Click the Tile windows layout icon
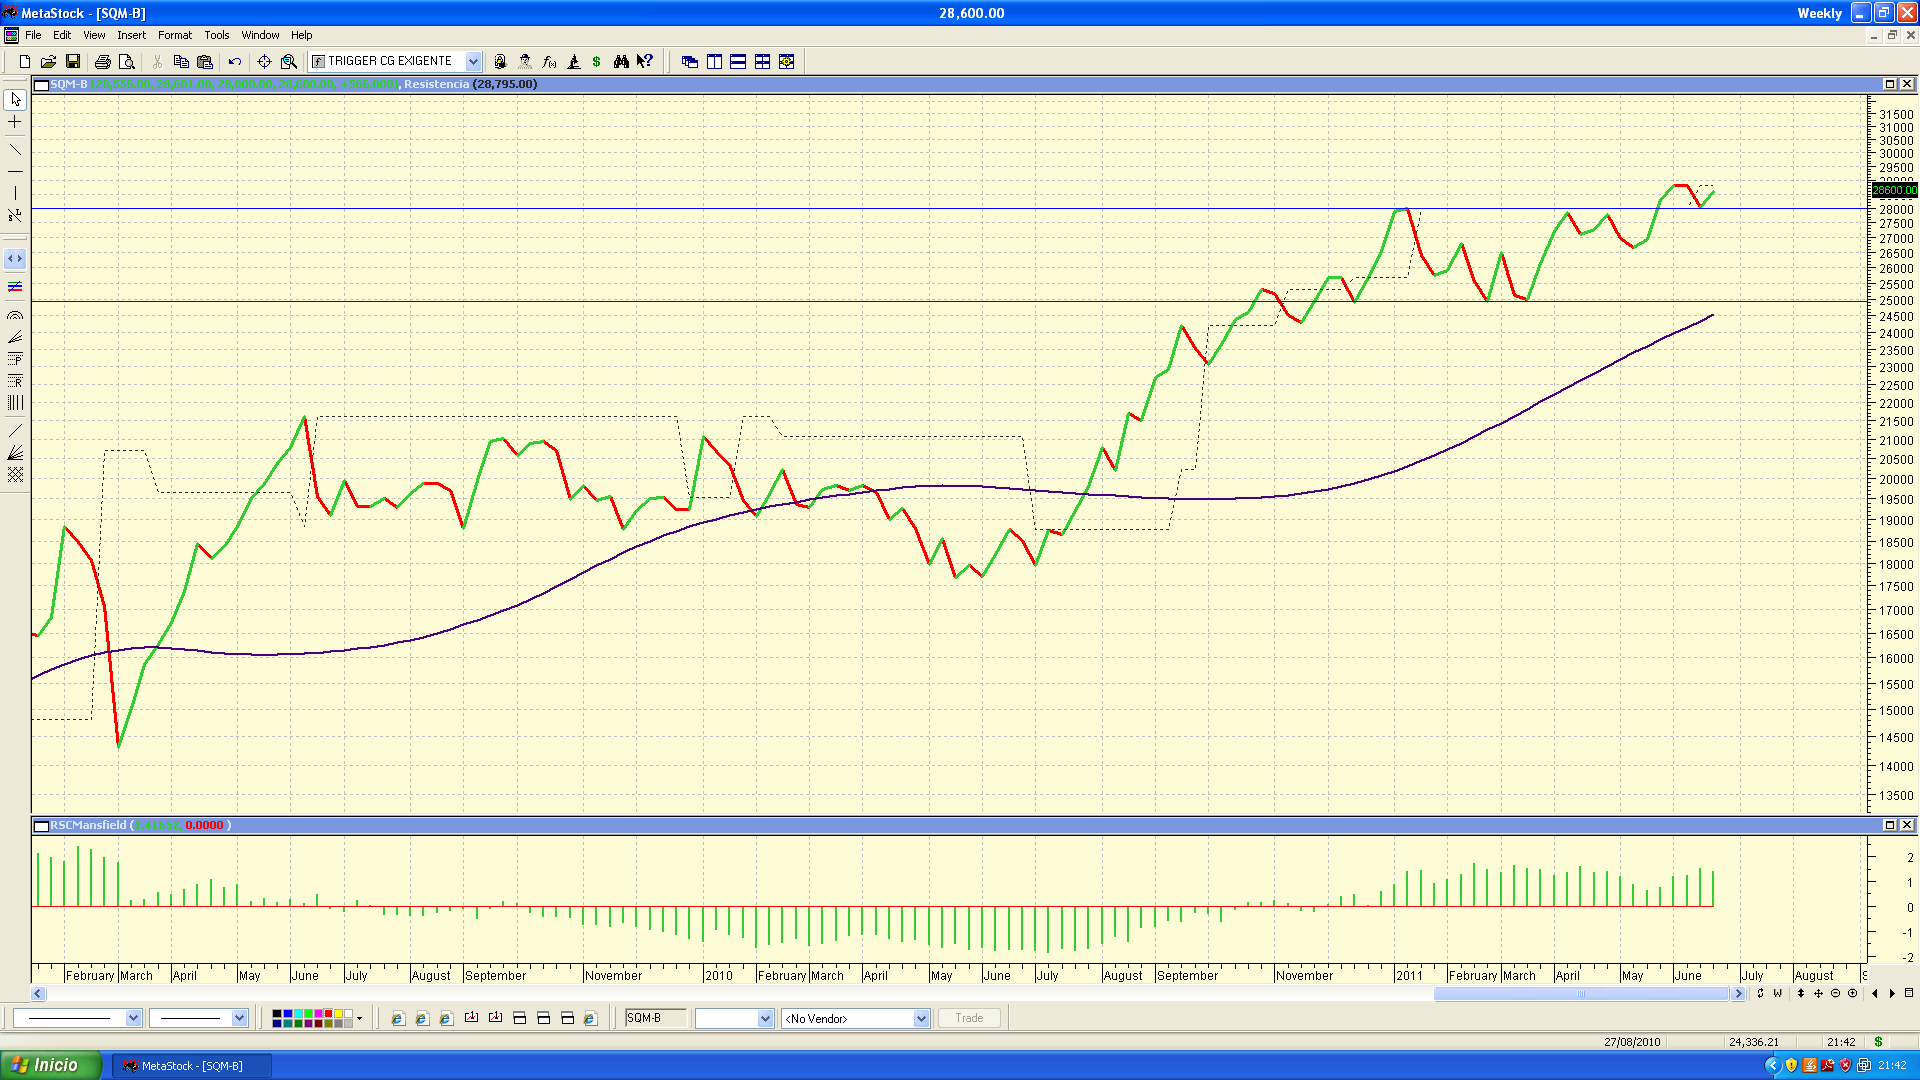 (x=762, y=62)
